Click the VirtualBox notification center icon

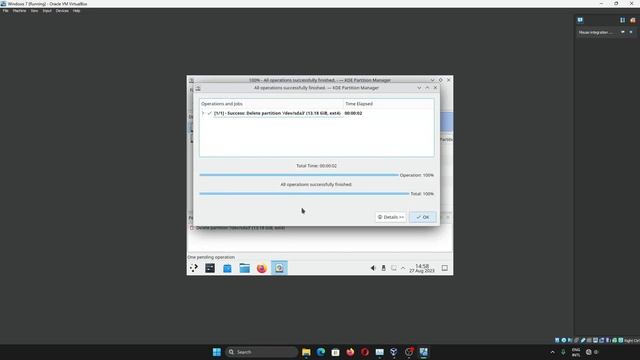(x=580, y=20)
